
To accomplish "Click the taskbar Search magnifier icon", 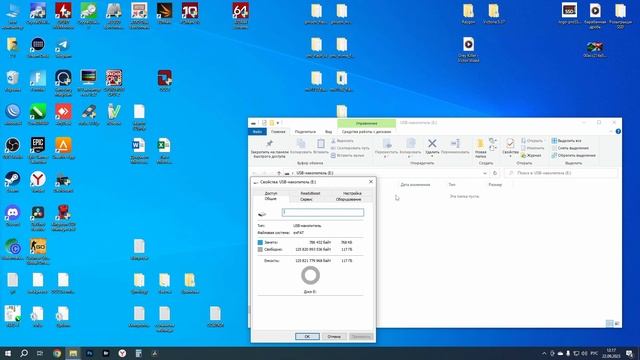I will click(x=24, y=353).
